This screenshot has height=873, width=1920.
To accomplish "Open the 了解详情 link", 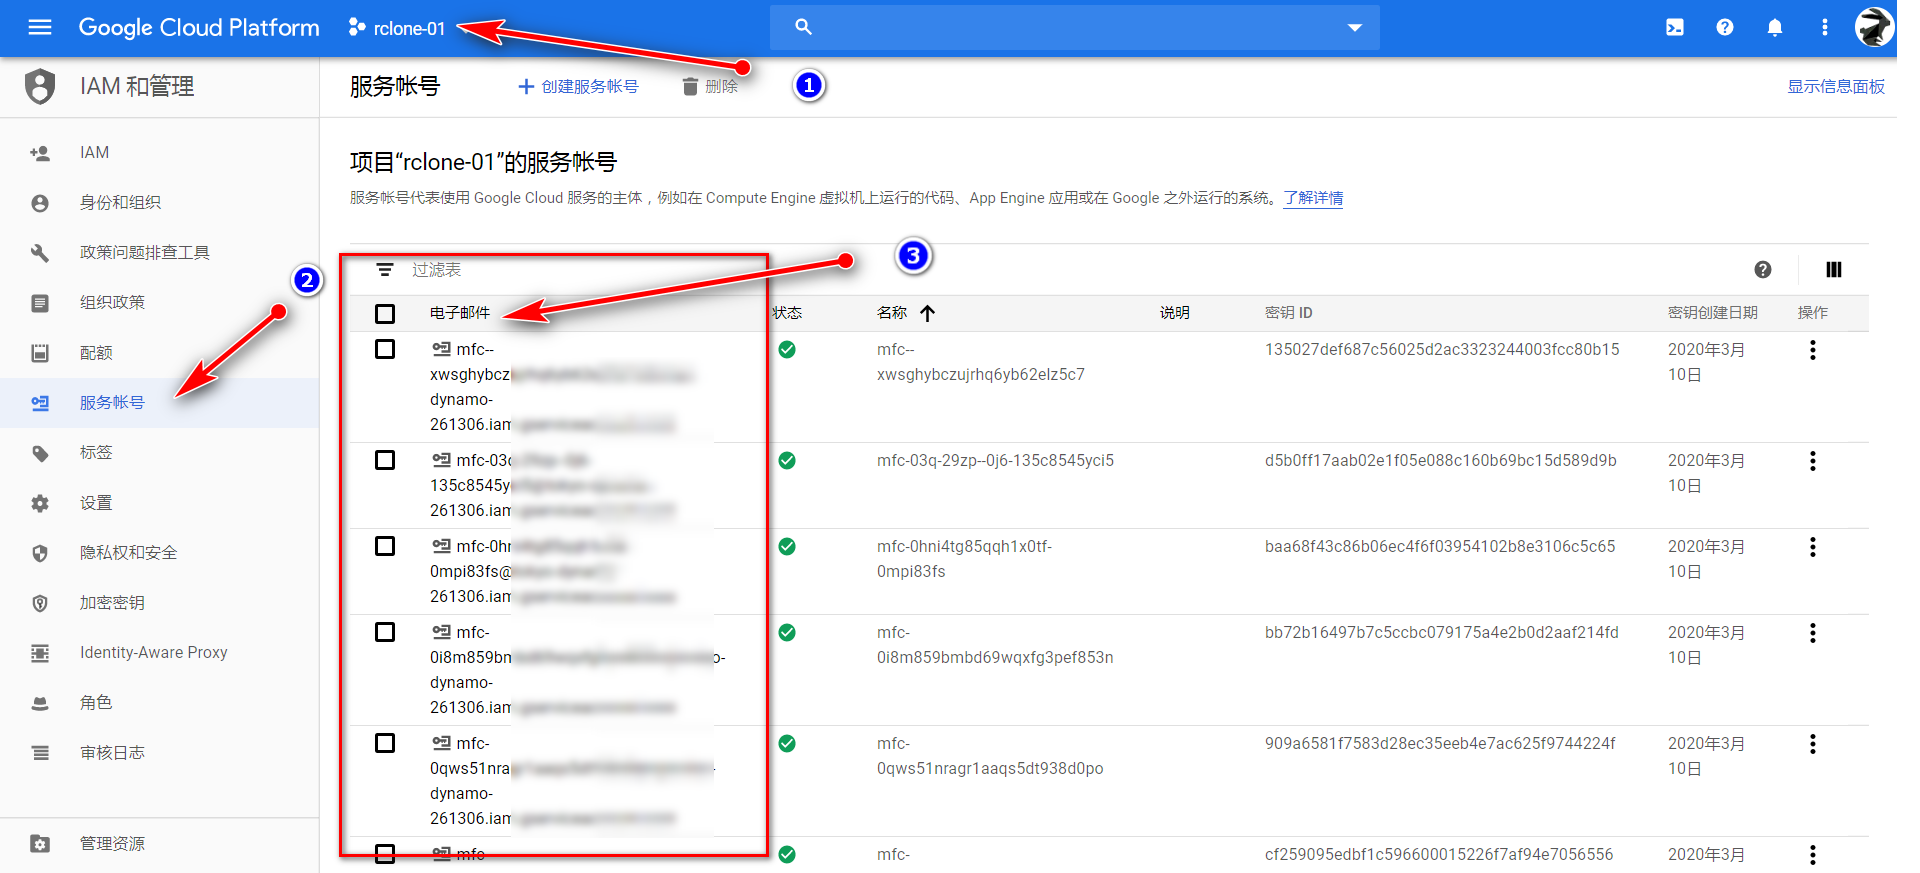I will (x=1313, y=198).
